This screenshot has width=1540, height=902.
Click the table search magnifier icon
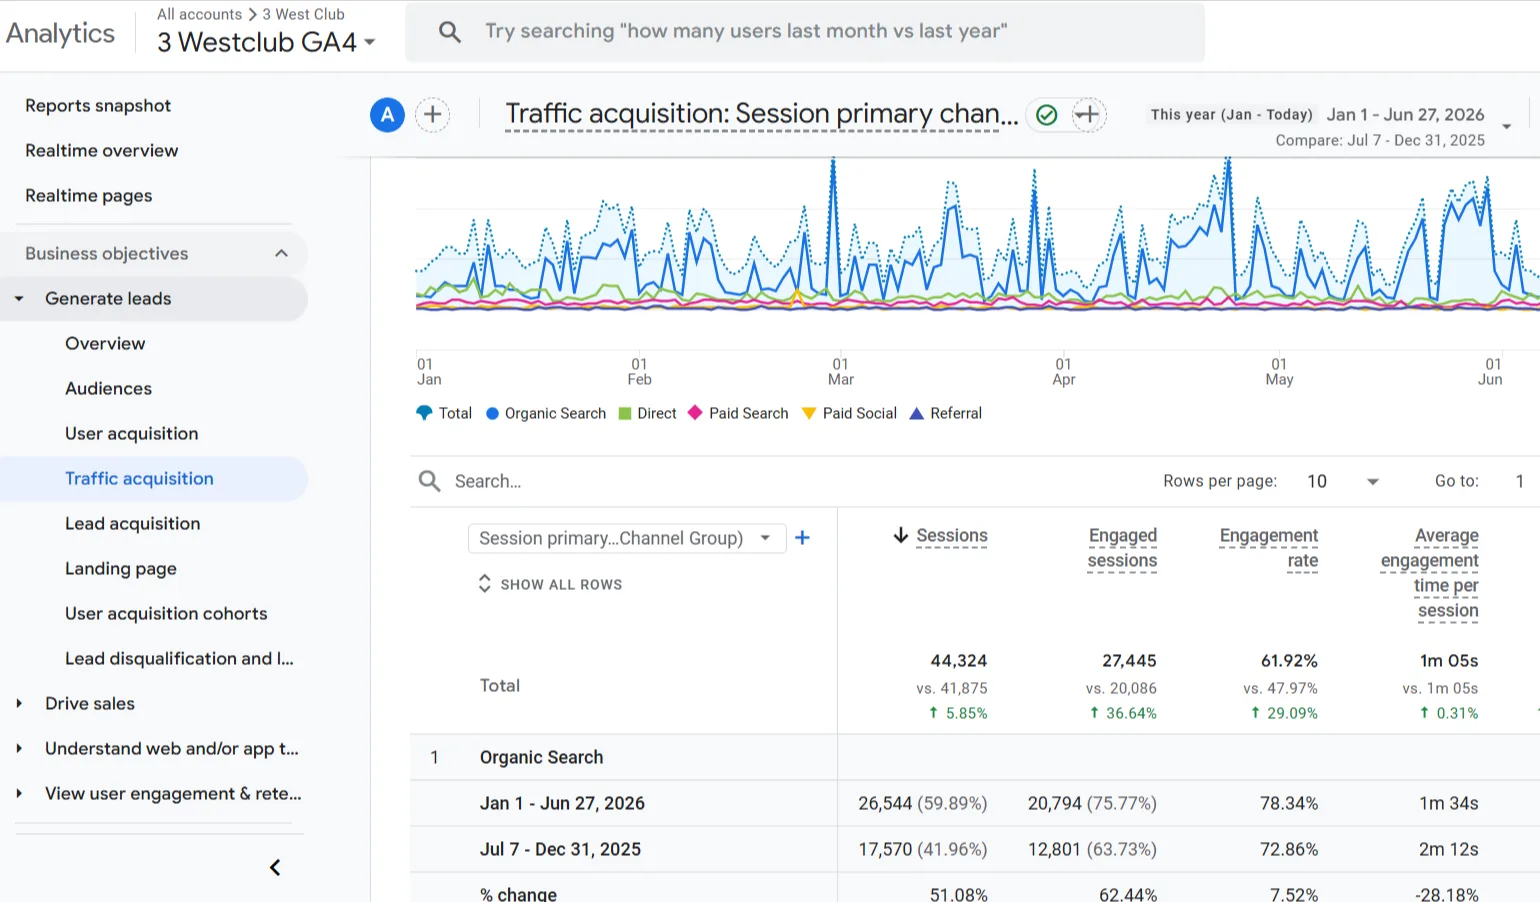coord(429,481)
